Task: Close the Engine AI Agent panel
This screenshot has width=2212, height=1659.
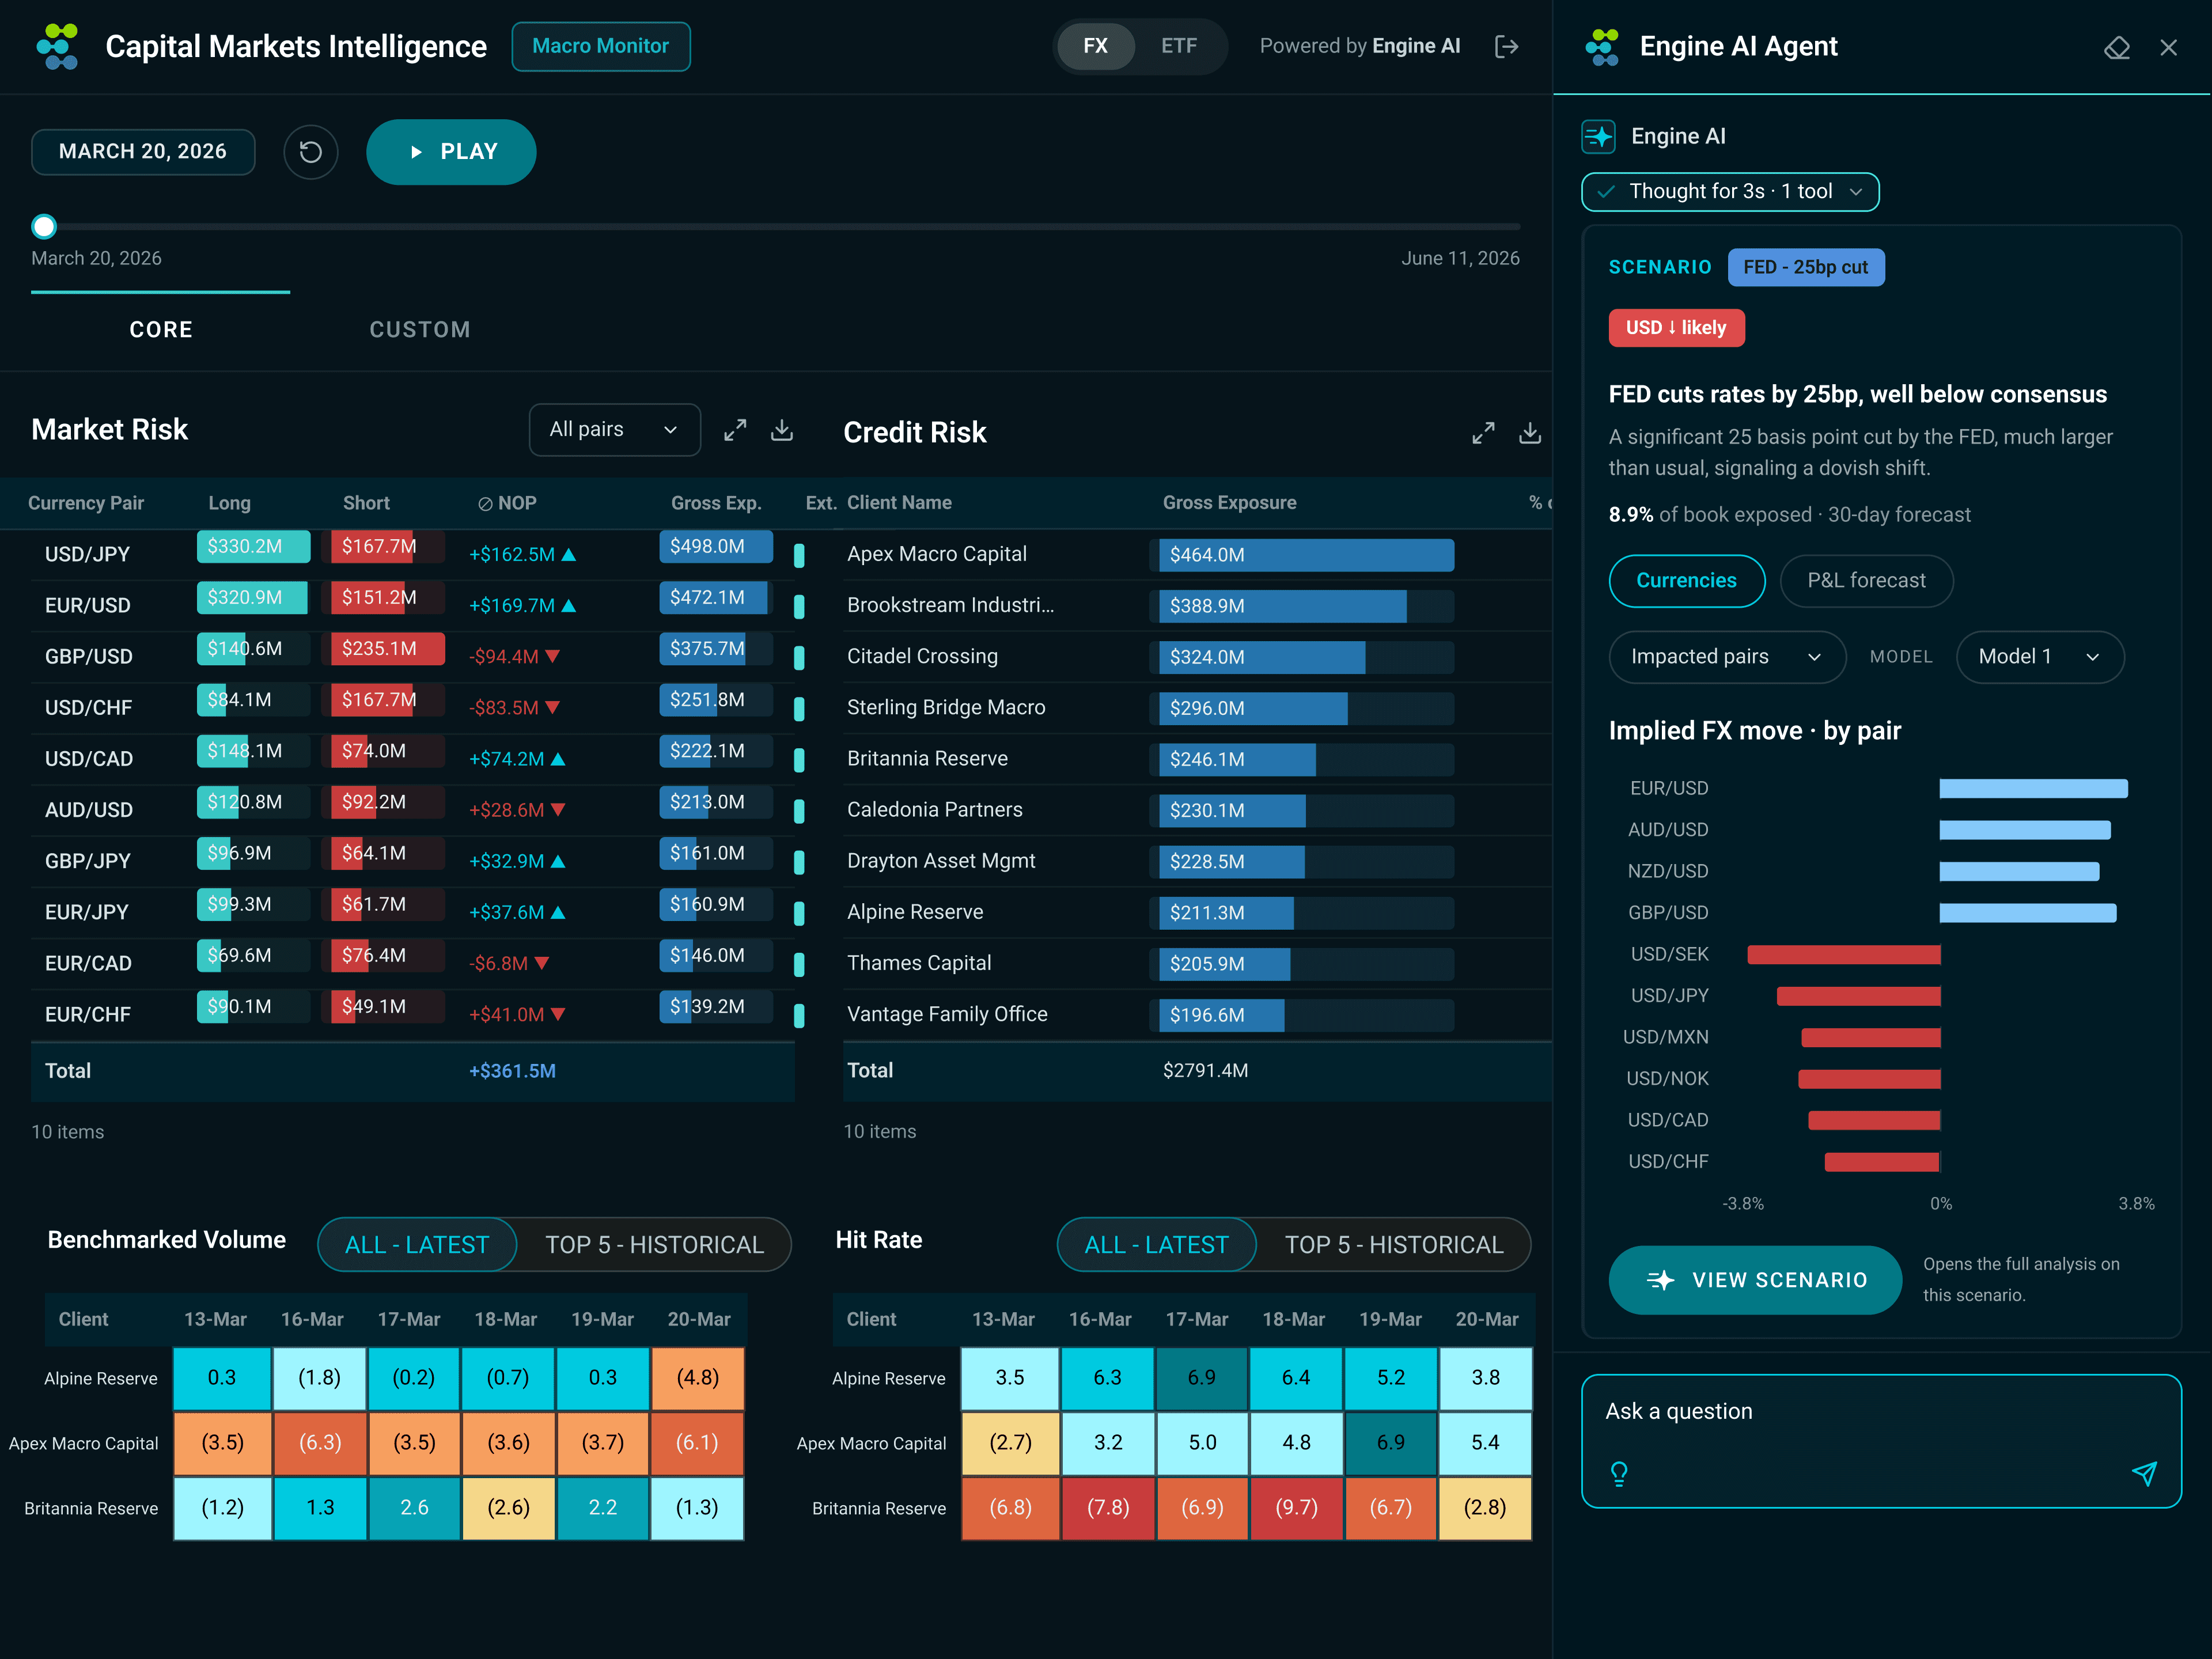Action: coord(2168,47)
